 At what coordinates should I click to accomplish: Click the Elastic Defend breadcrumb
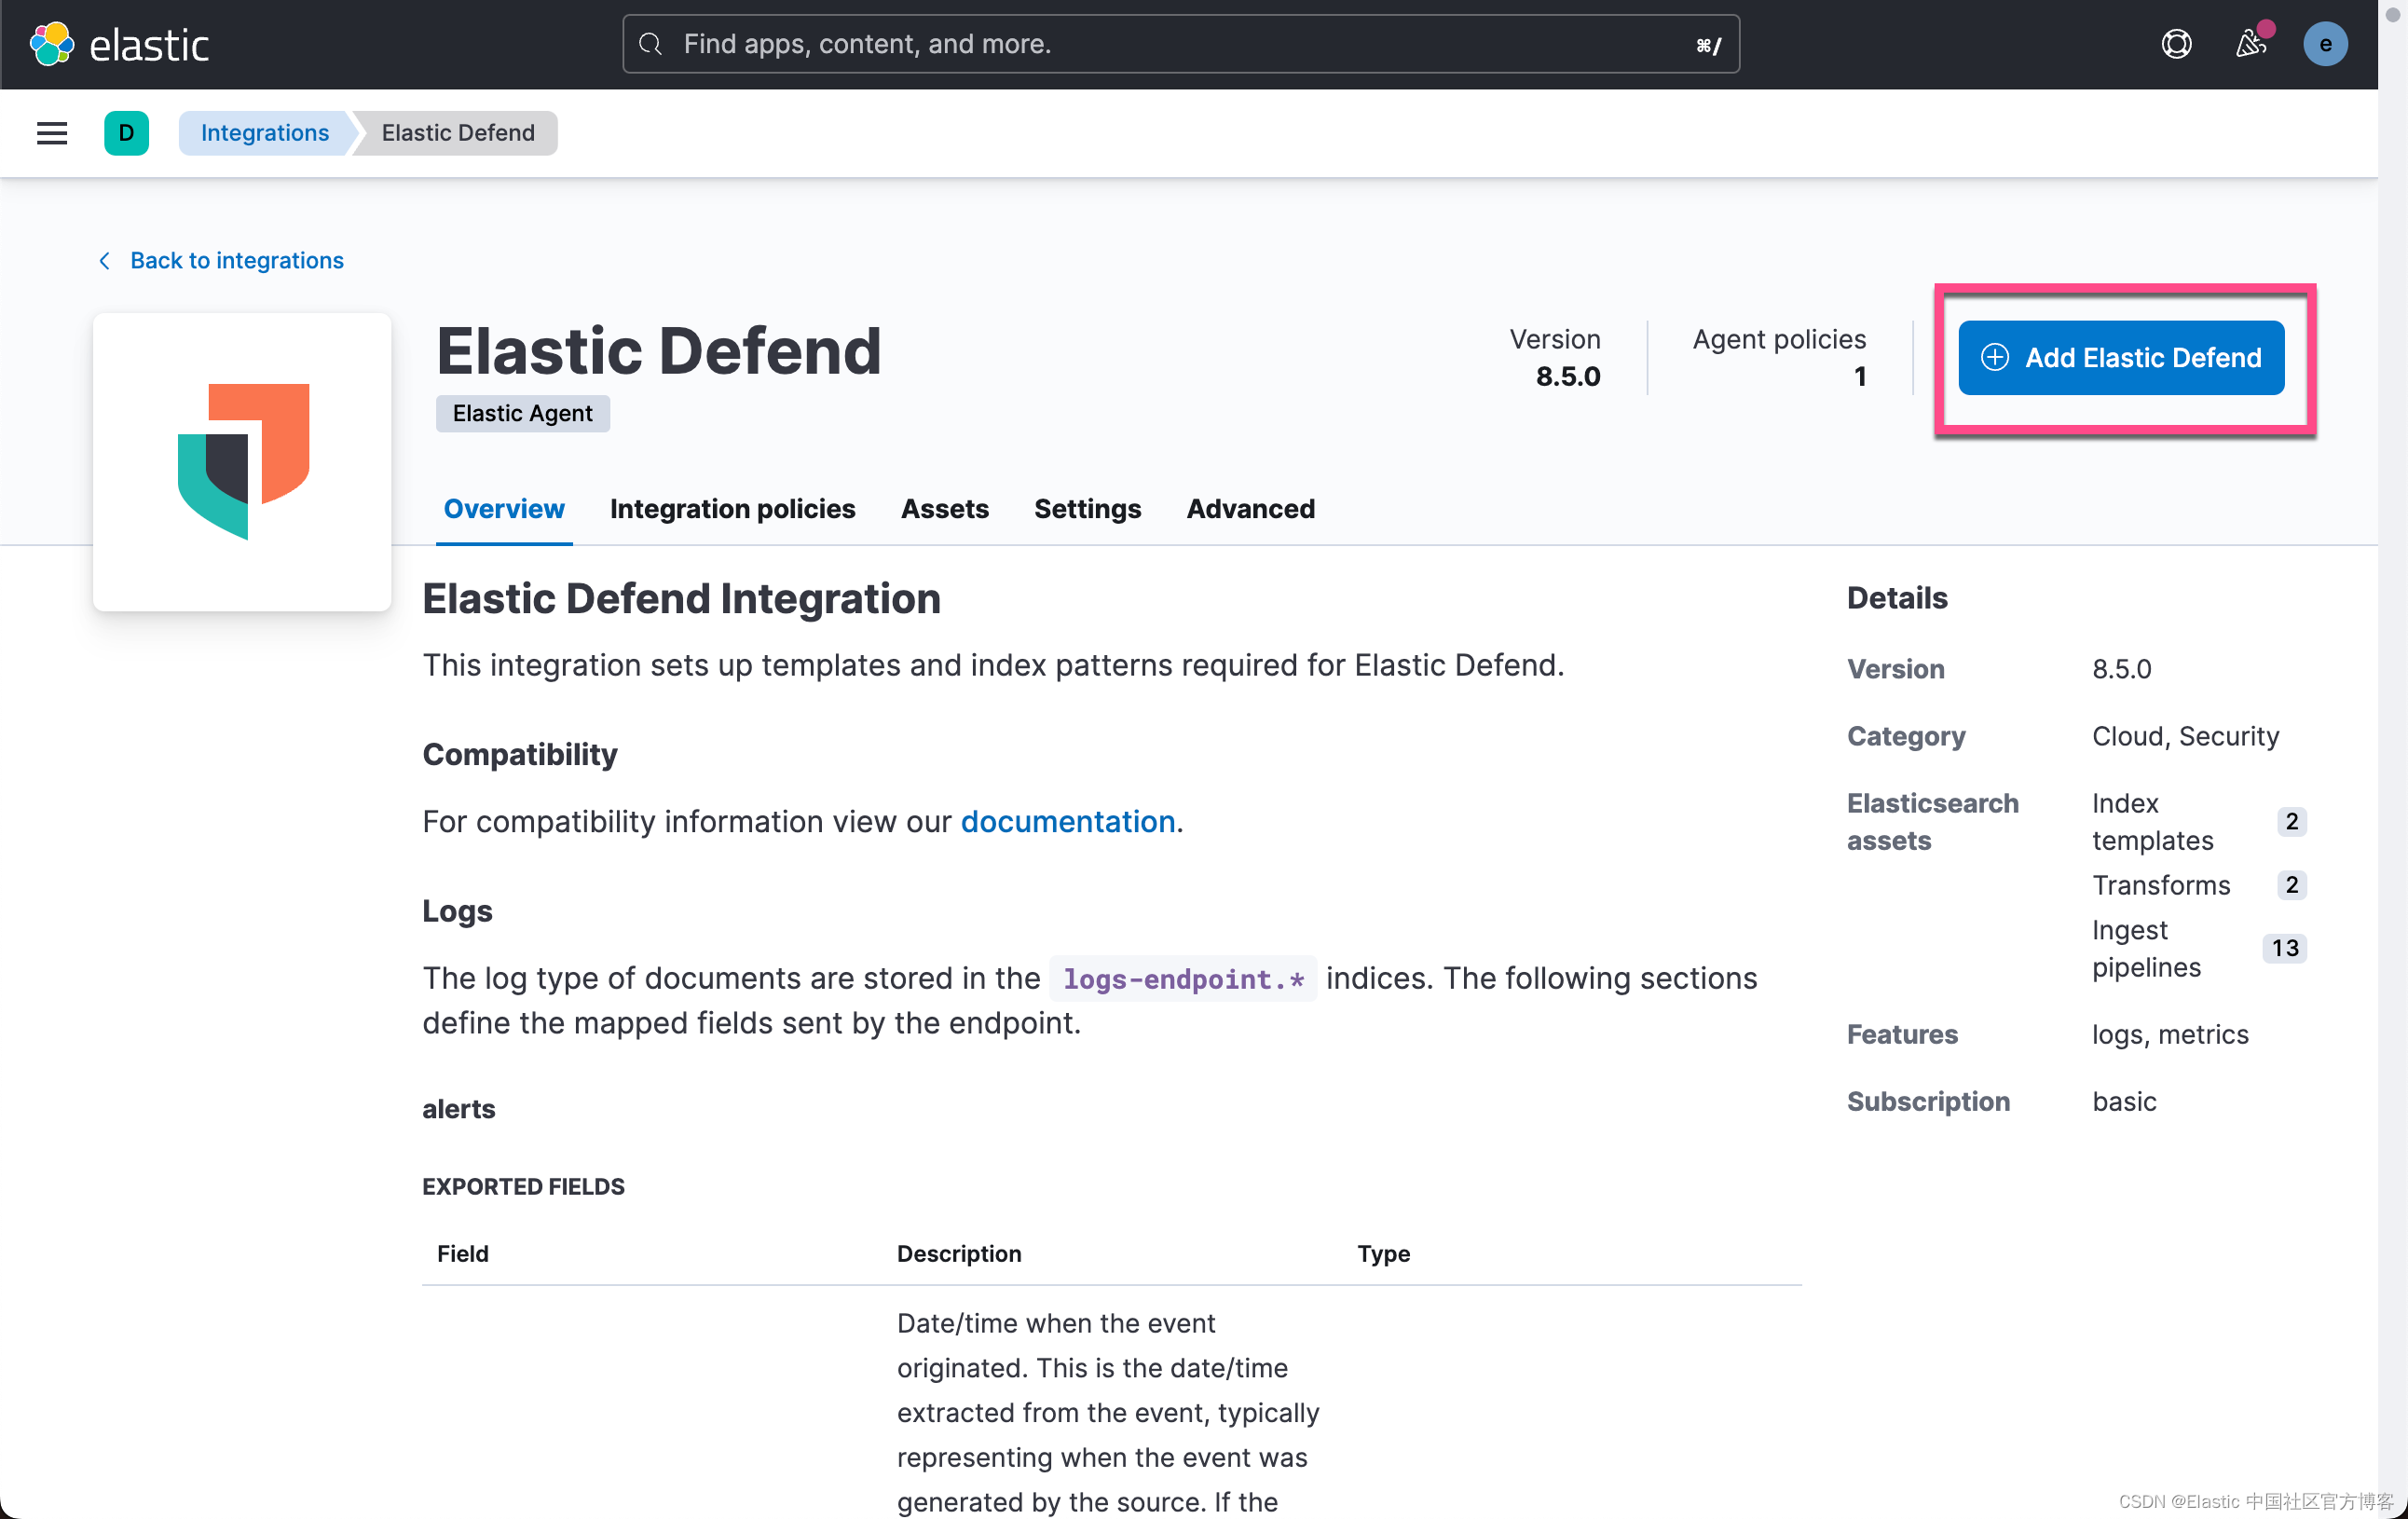[x=458, y=133]
